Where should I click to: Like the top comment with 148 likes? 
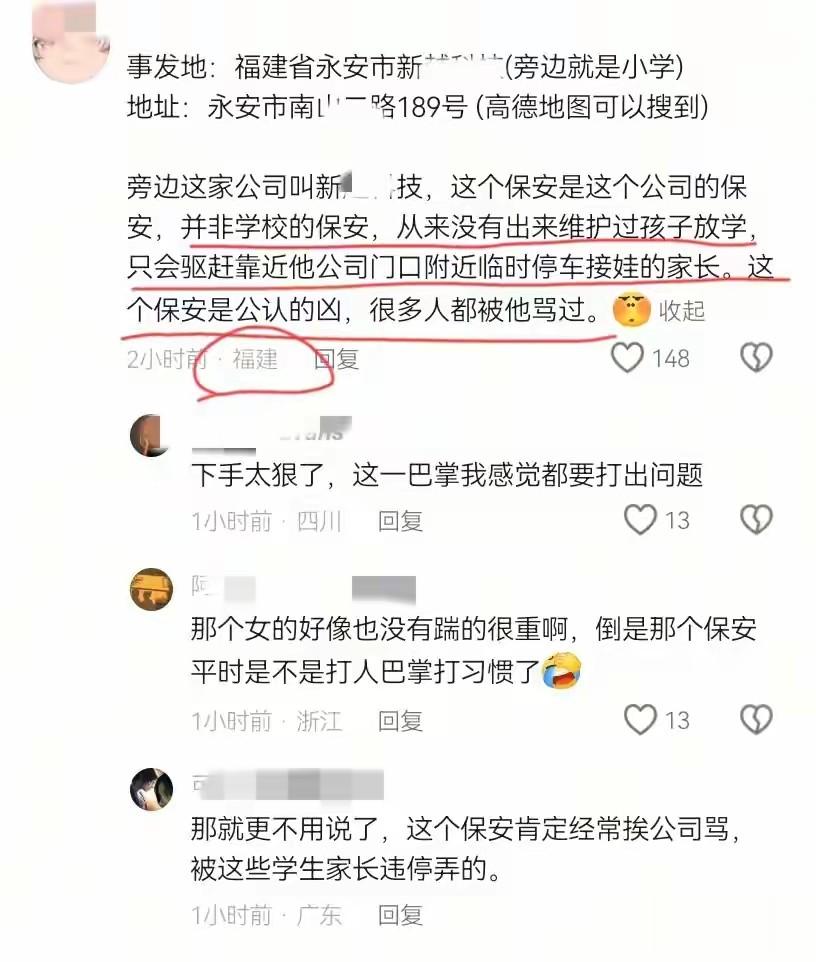click(627, 358)
